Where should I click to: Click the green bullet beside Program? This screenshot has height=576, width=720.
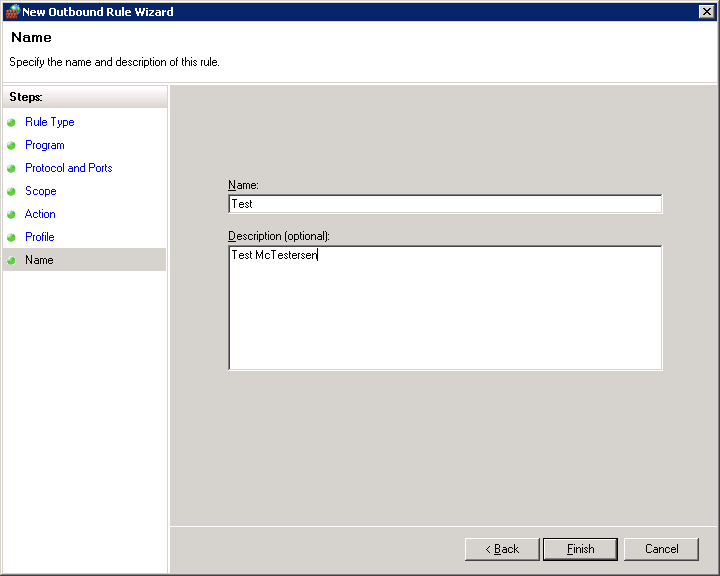point(11,146)
